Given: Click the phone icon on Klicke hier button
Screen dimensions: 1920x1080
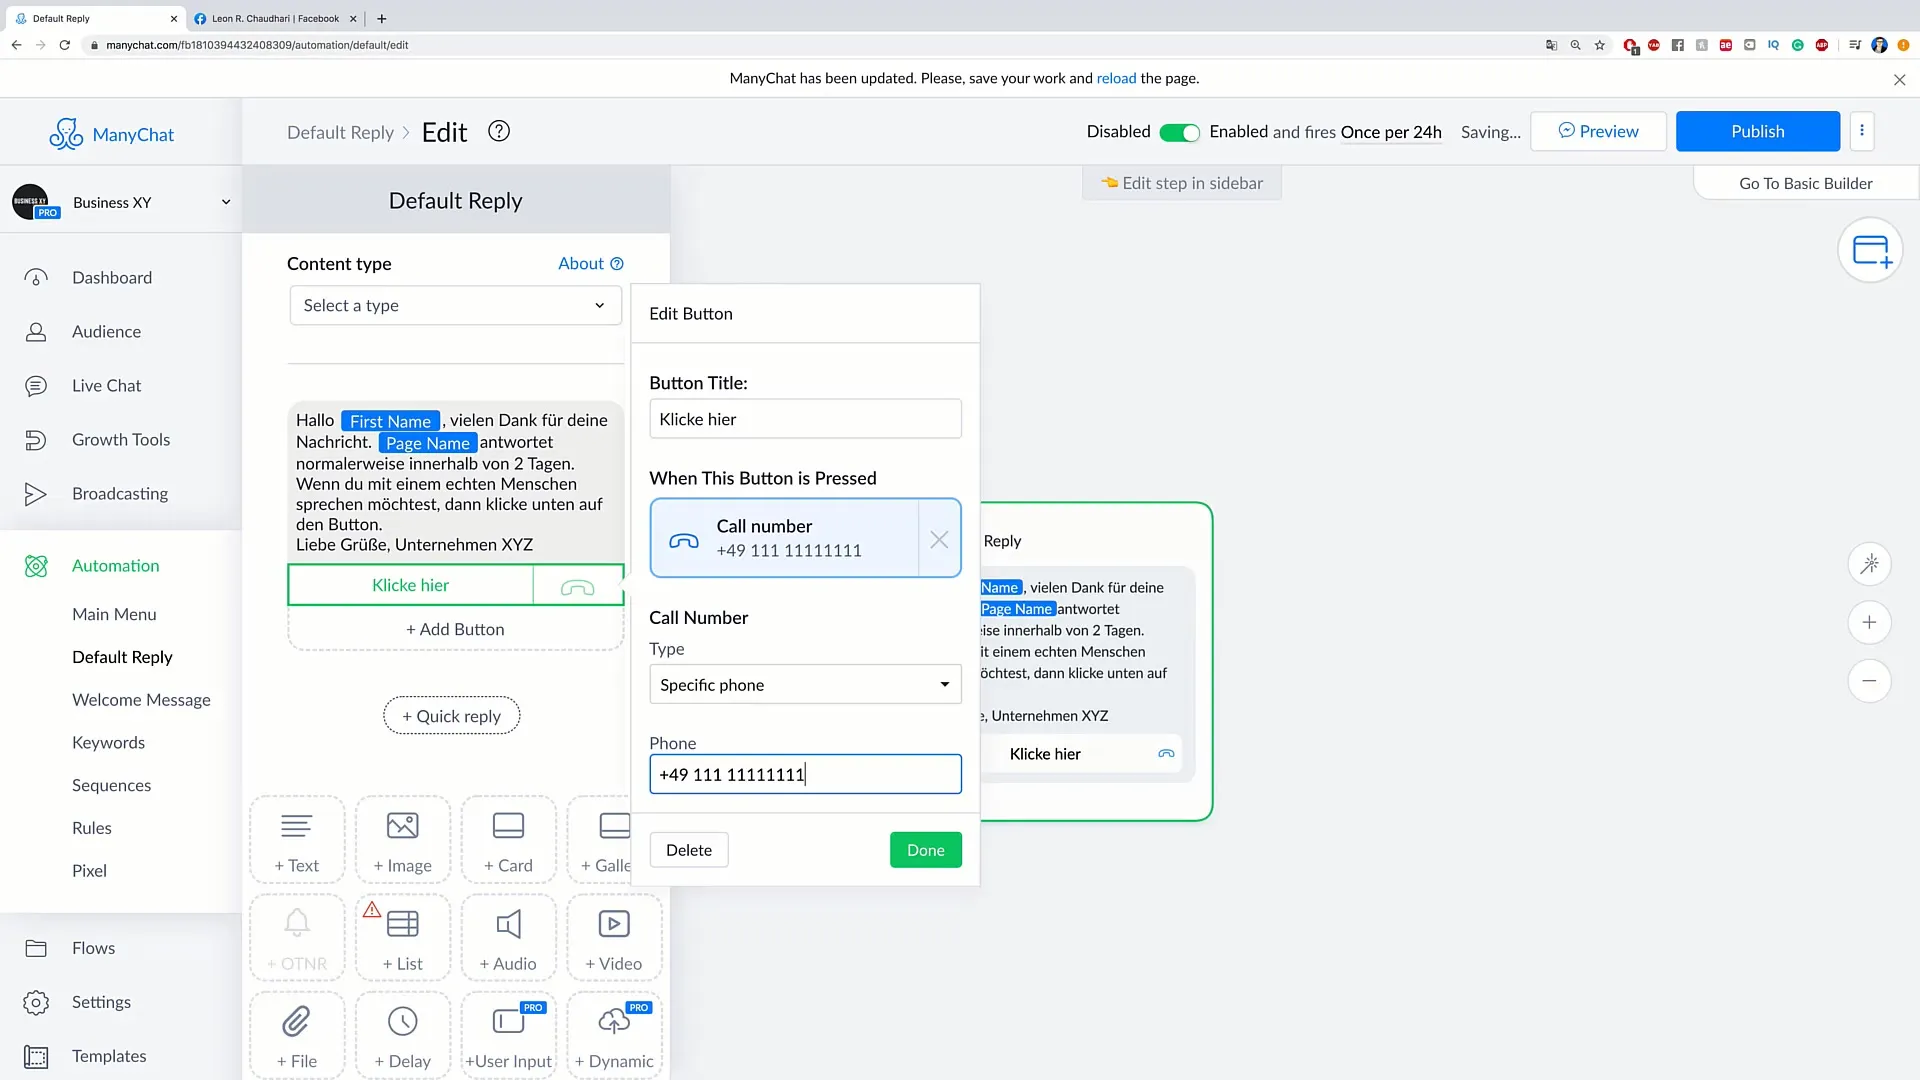Looking at the screenshot, I should click(578, 586).
